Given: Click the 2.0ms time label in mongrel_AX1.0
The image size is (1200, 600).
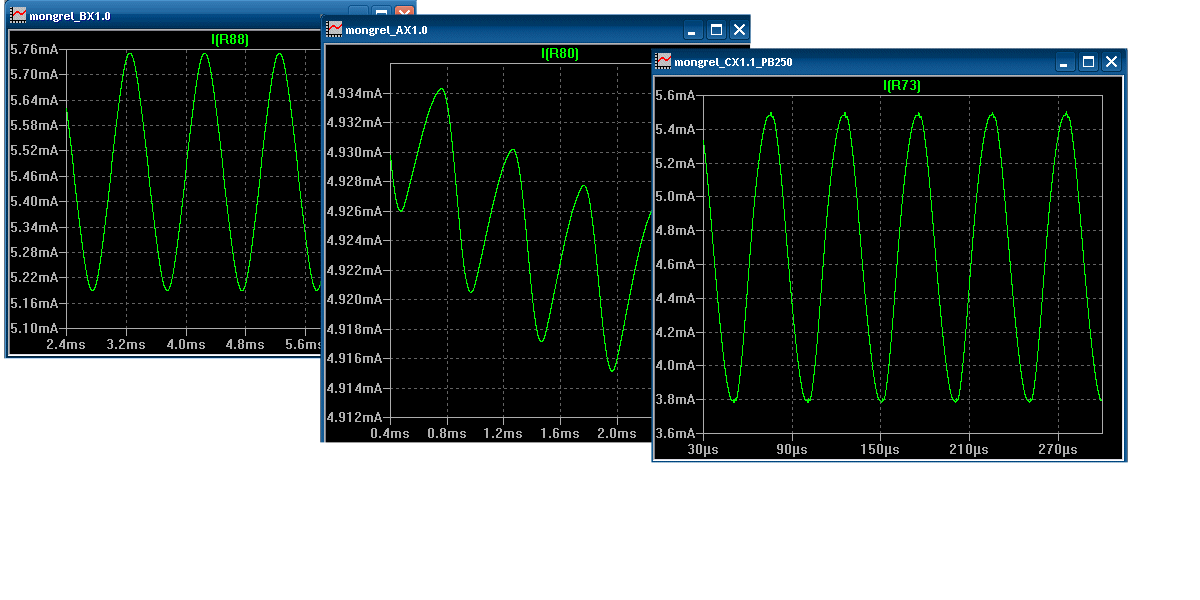Looking at the screenshot, I should (617, 434).
